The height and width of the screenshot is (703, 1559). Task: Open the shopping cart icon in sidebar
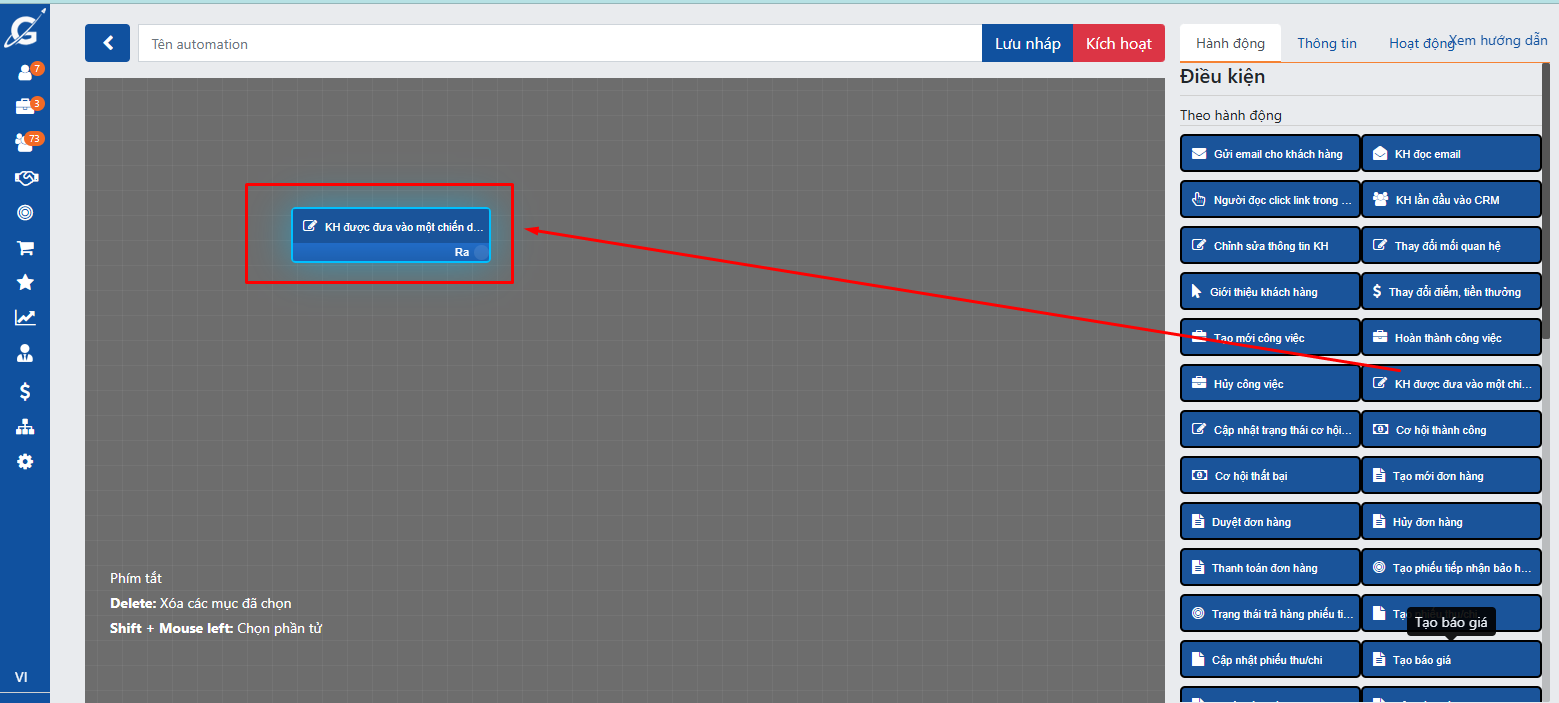(25, 248)
